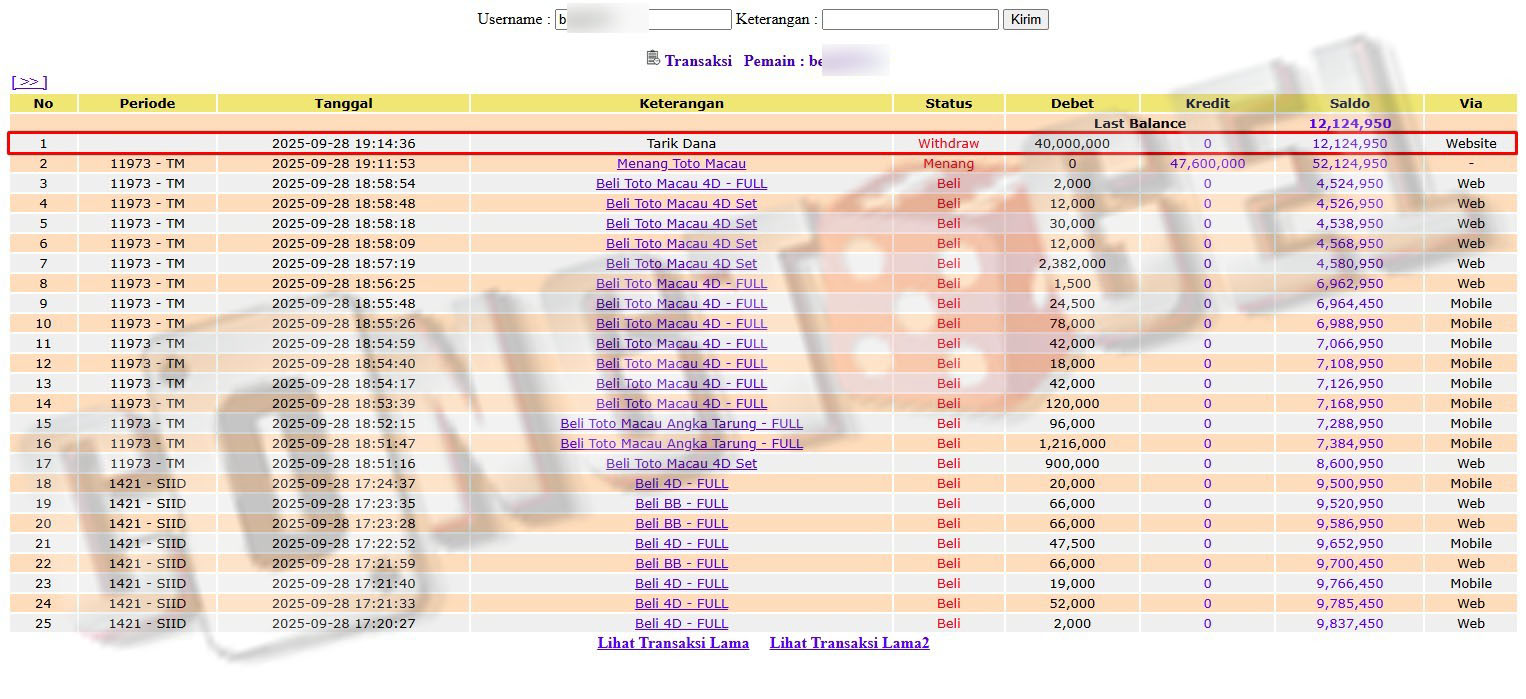Click the Lihat Transaksi Lama link
This screenshot has height=699, width=1526.
point(673,643)
